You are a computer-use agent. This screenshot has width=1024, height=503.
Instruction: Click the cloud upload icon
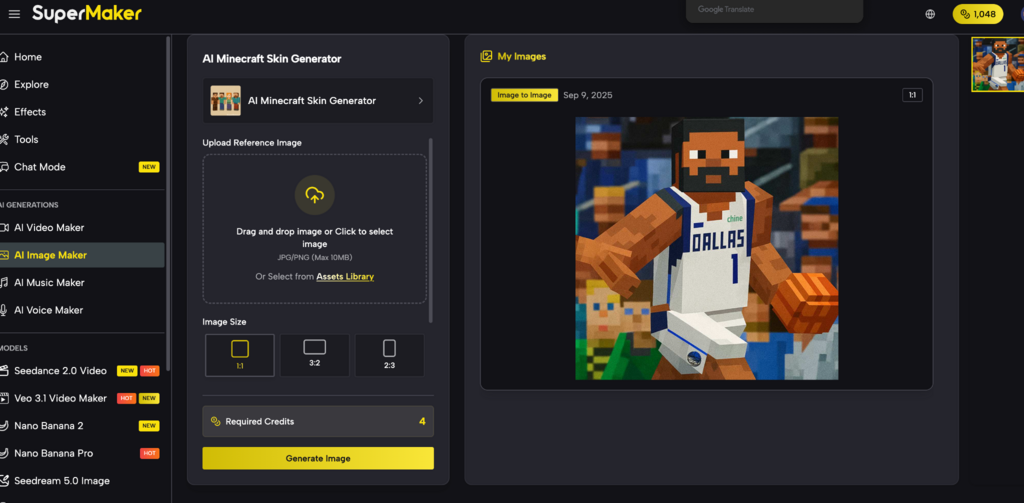pos(315,195)
